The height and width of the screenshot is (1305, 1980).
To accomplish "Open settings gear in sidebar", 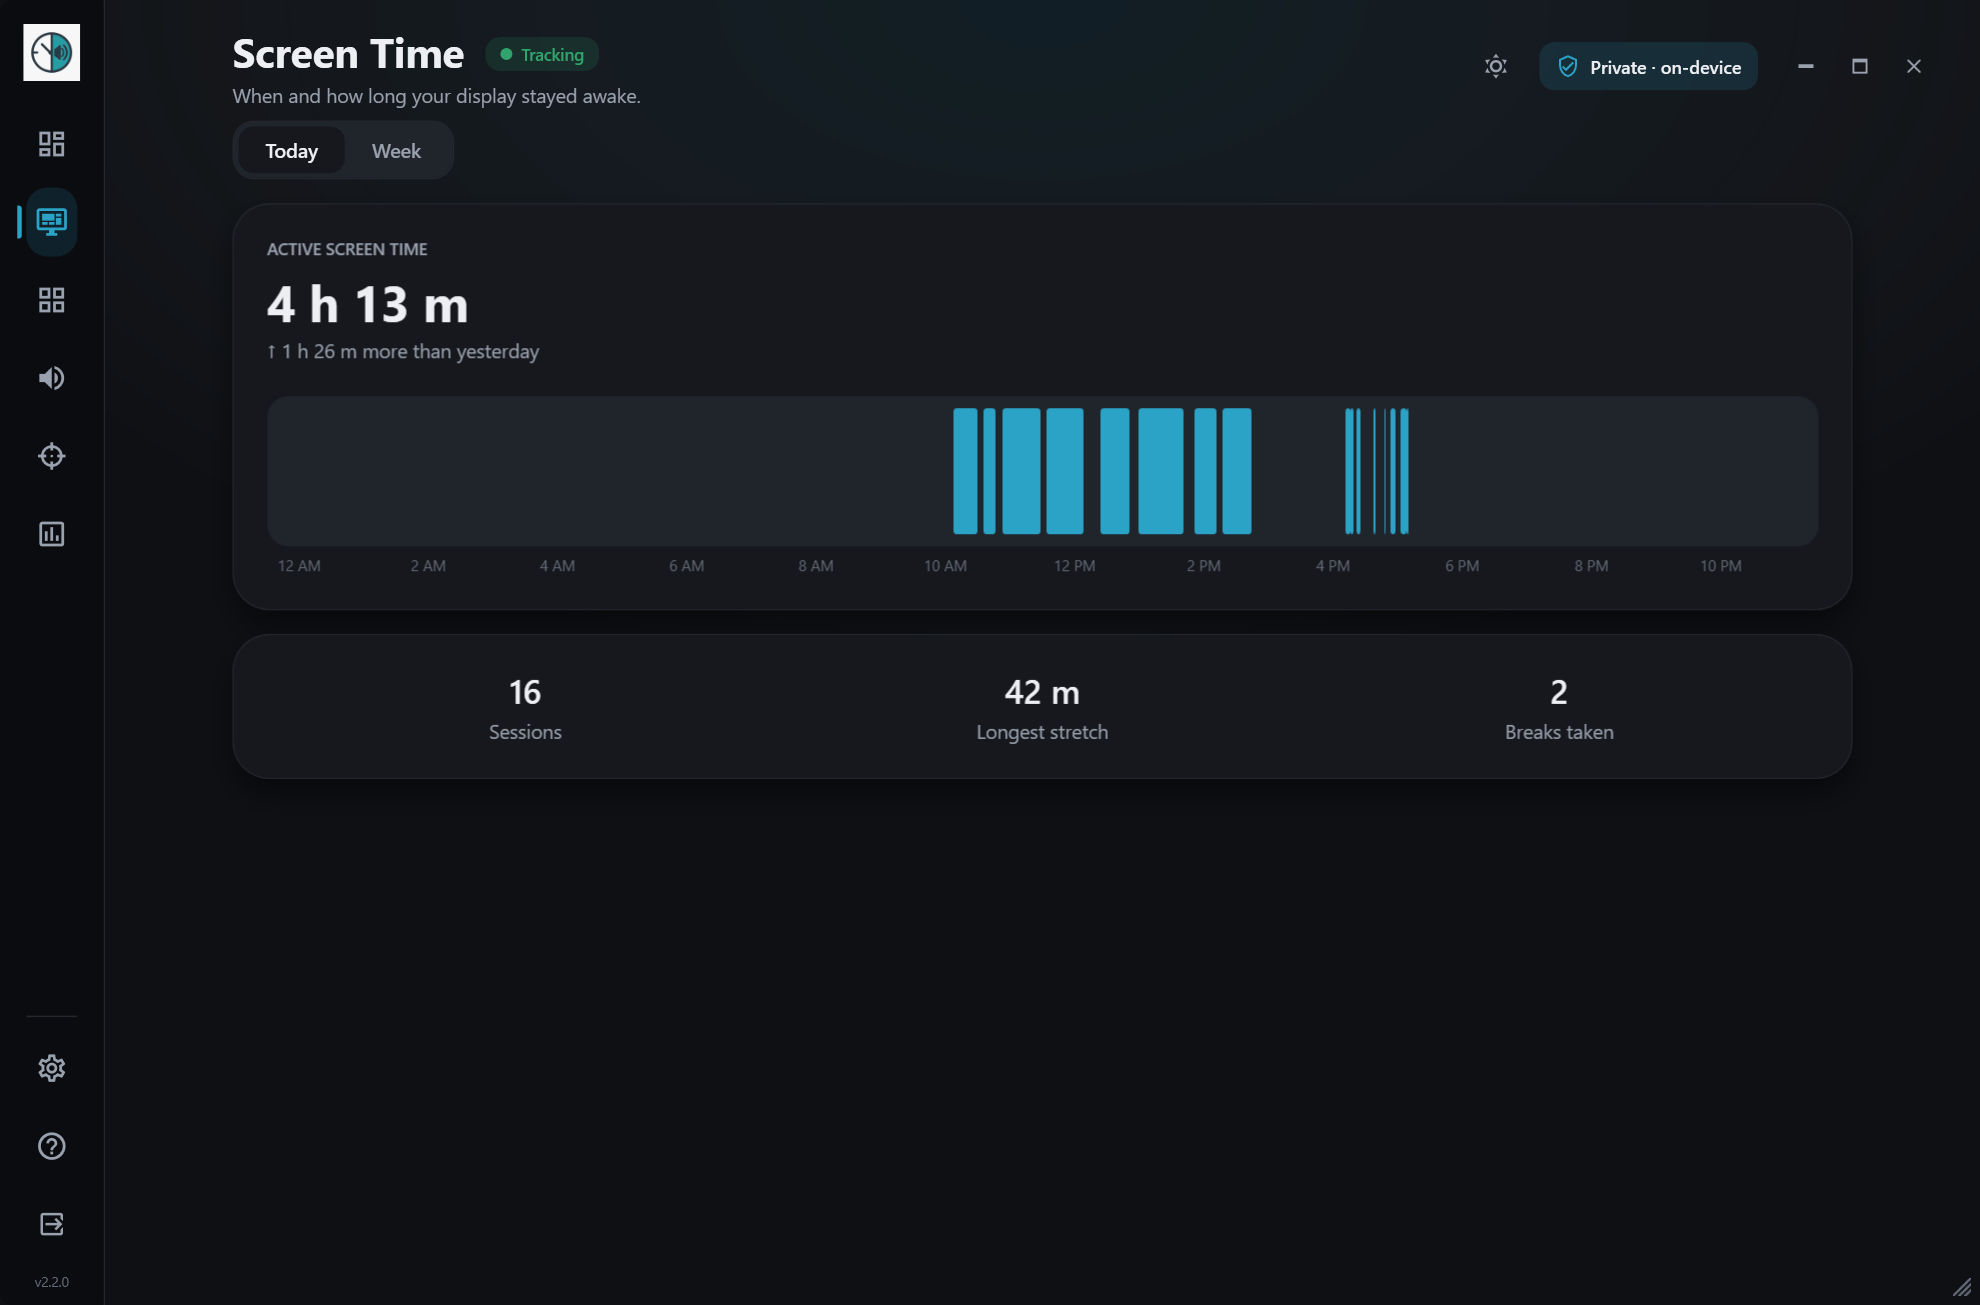I will pyautogui.click(x=52, y=1068).
